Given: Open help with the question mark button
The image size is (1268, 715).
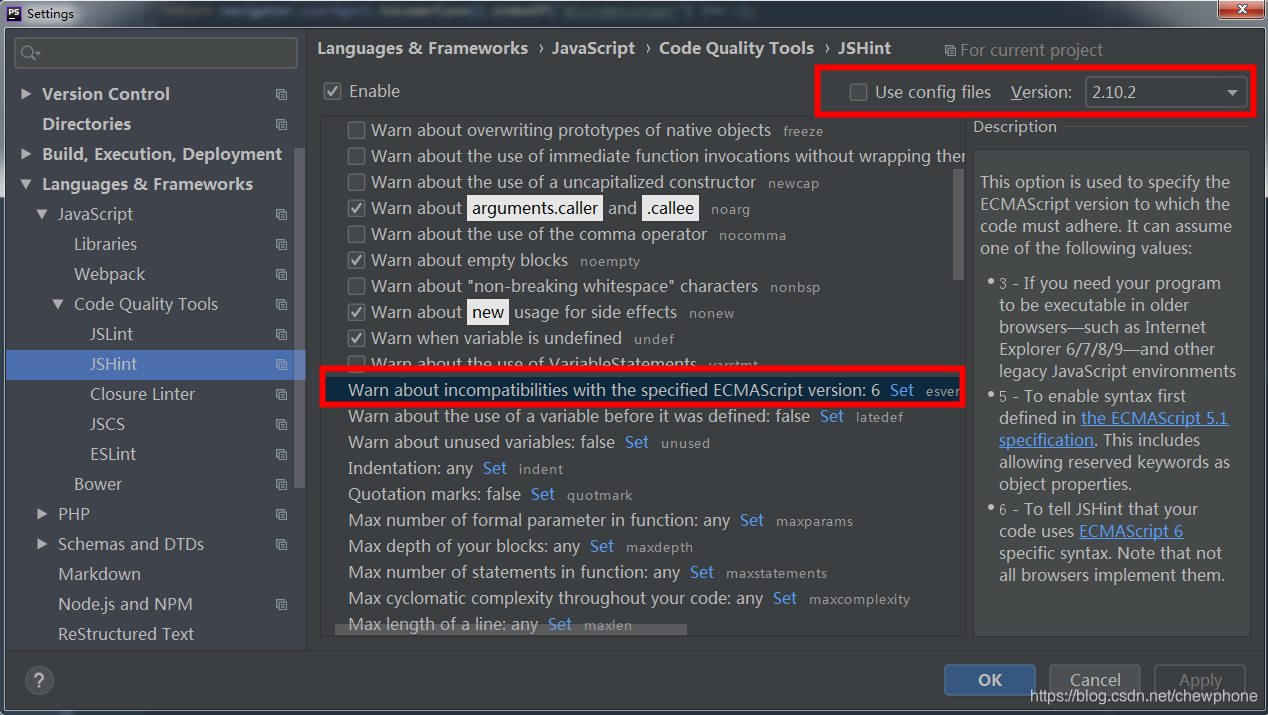Looking at the screenshot, I should pos(39,681).
